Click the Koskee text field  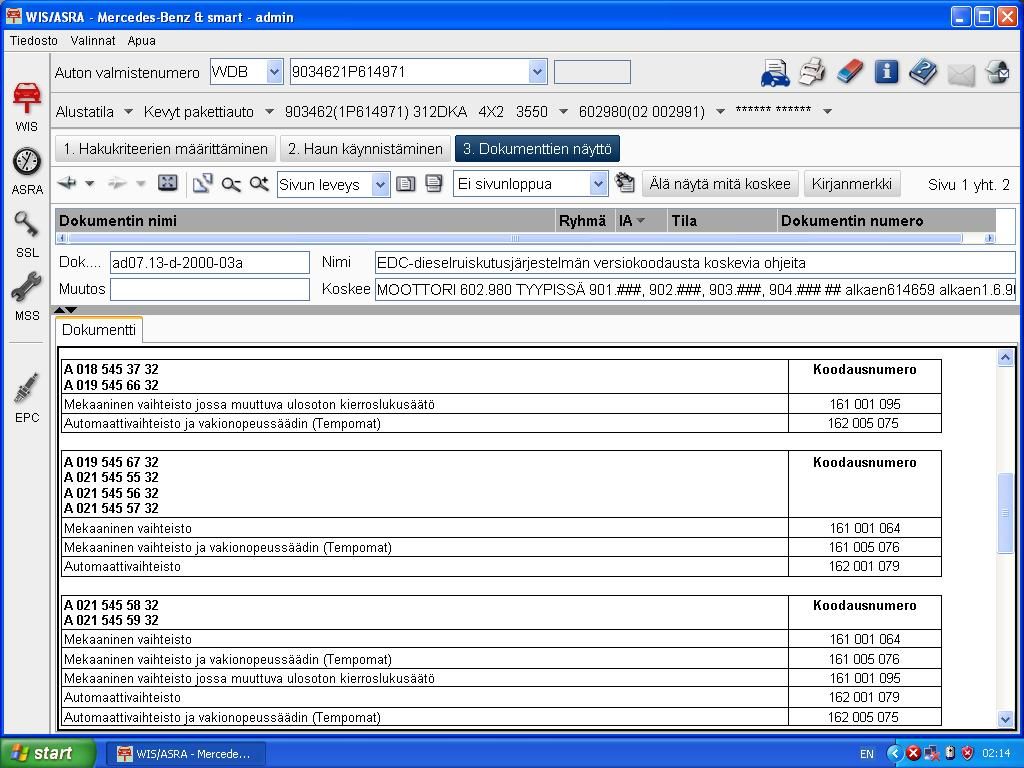coord(695,289)
